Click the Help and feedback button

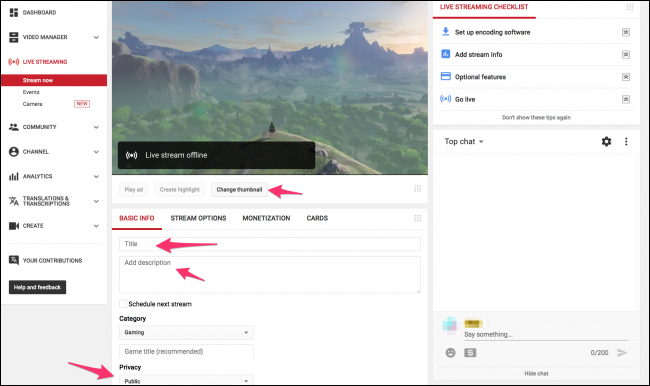pos(37,287)
